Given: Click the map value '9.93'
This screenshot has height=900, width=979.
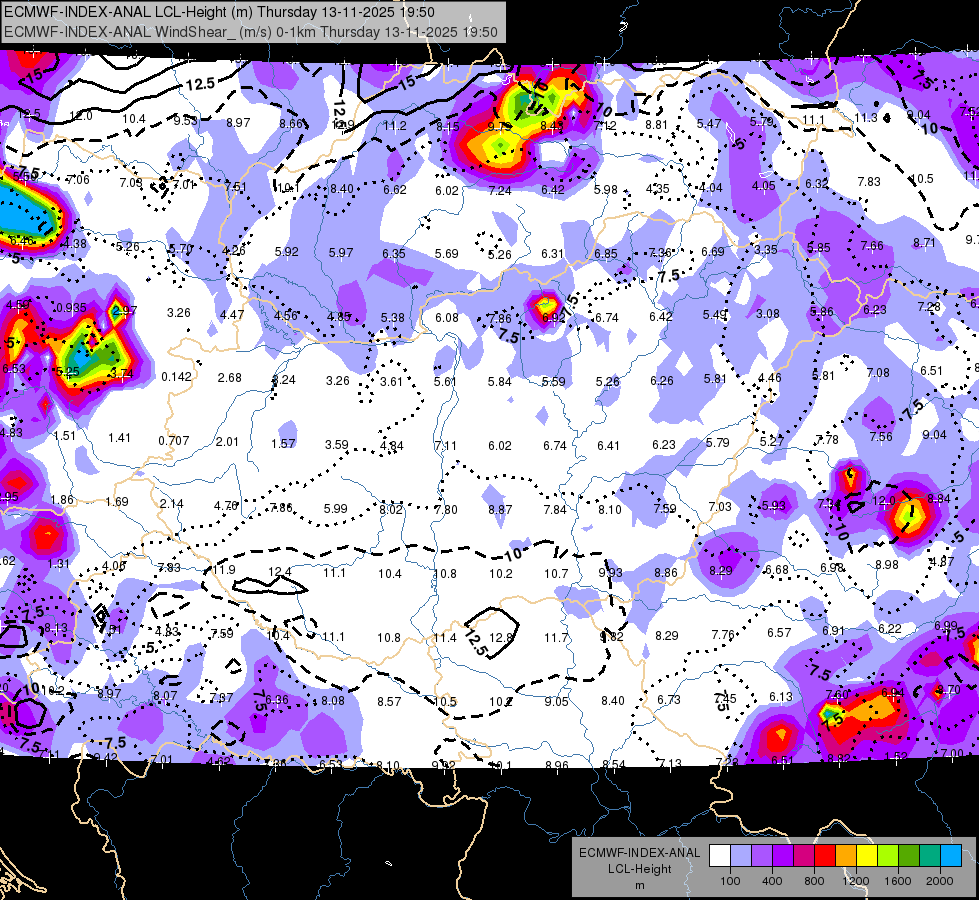Looking at the screenshot, I should (x=611, y=573).
